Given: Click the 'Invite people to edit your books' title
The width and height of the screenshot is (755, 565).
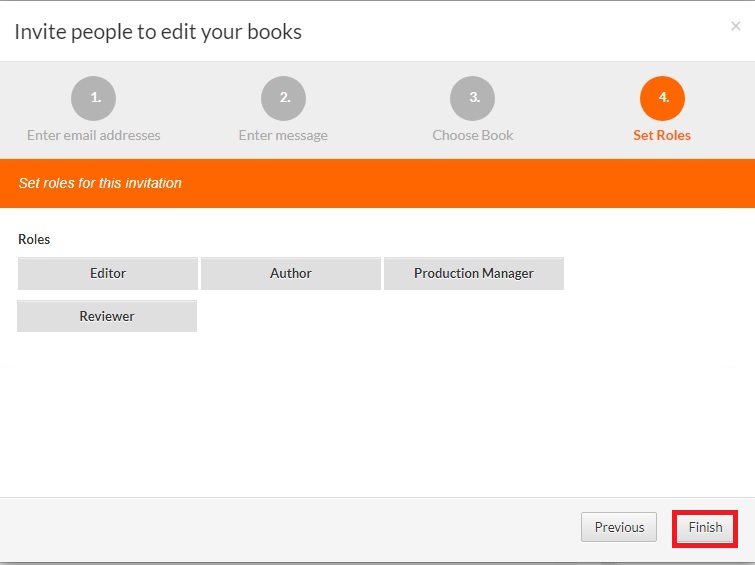Looking at the screenshot, I should point(158,32).
